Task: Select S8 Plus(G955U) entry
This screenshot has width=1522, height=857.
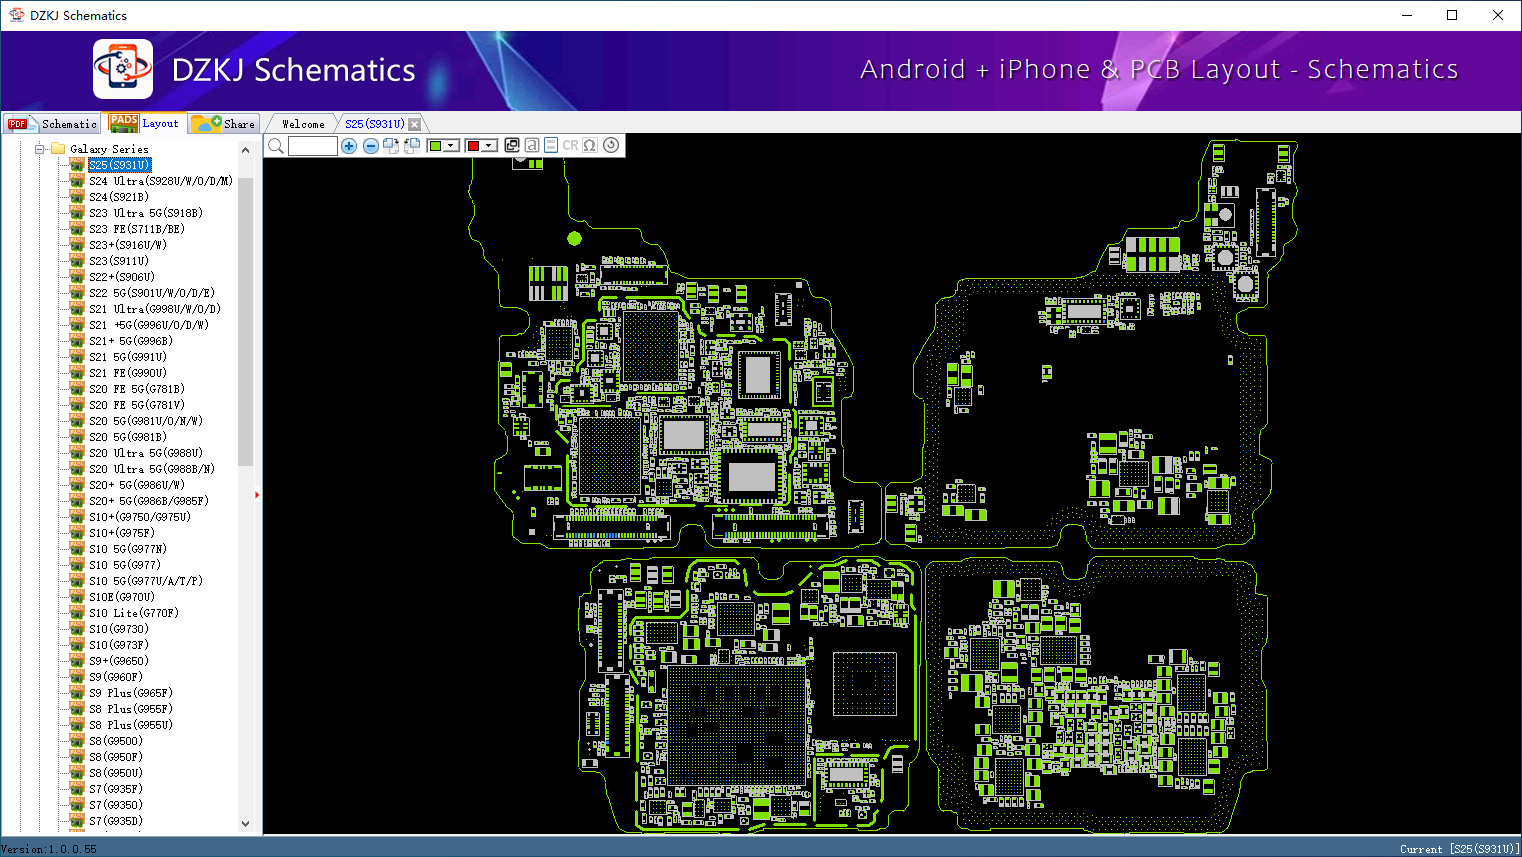Action: pos(131,725)
